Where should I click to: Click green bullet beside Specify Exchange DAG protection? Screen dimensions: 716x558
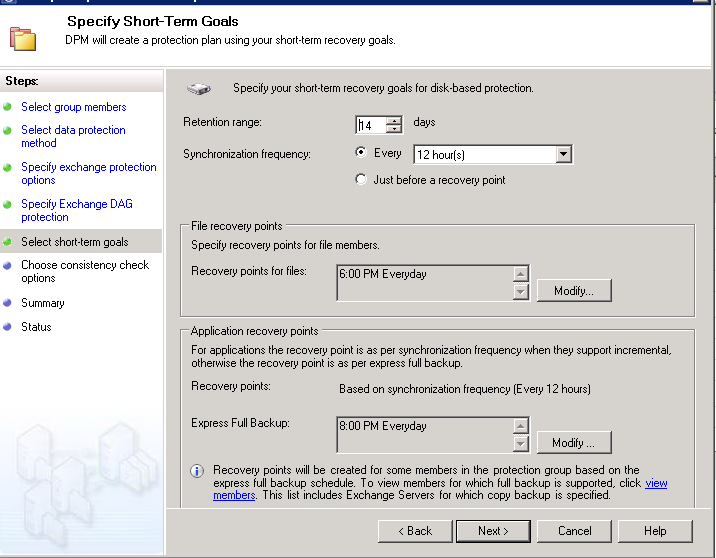7,204
